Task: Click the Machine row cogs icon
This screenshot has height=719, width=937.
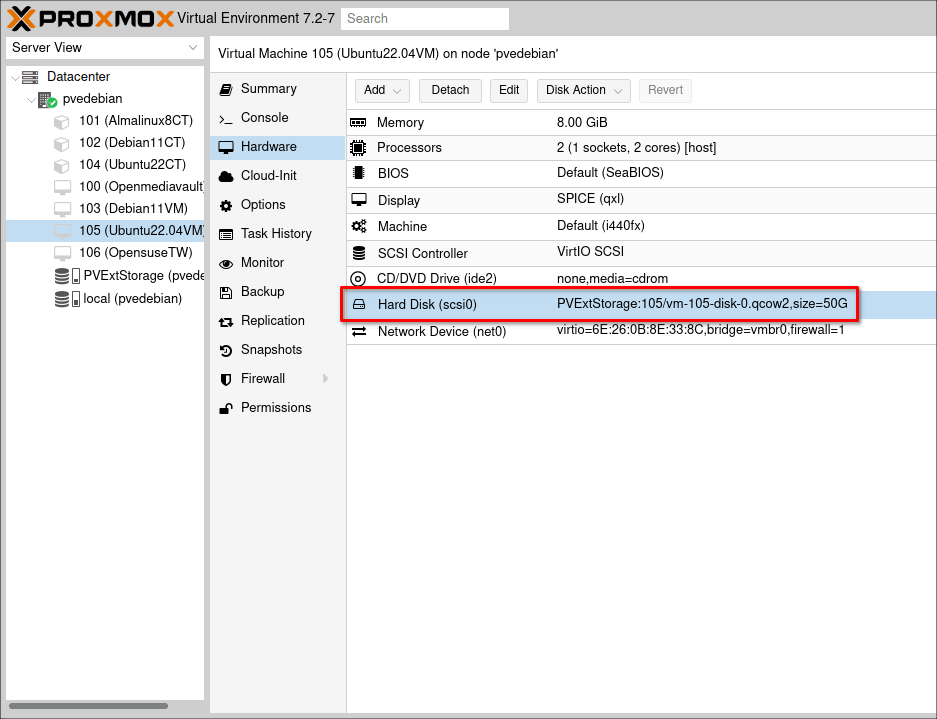Action: (x=359, y=227)
